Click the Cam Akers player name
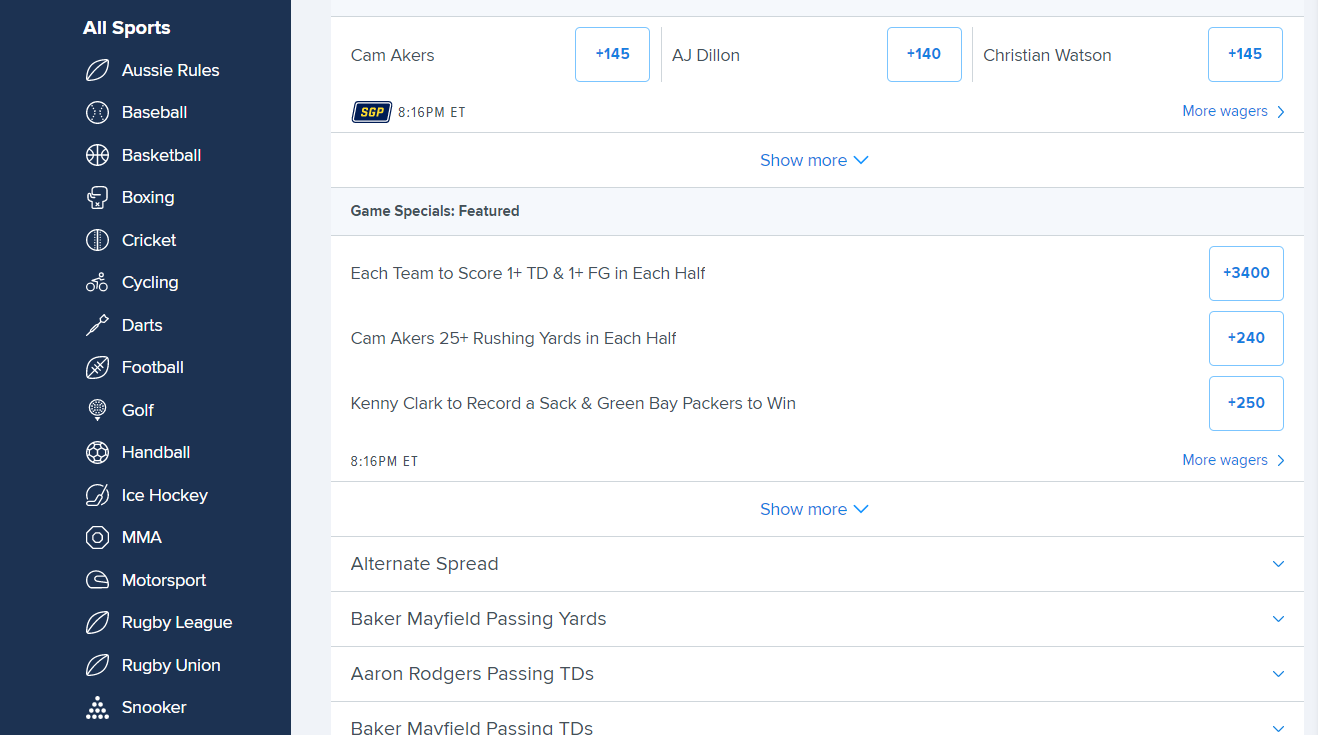1318x735 pixels. pyautogui.click(x=393, y=56)
